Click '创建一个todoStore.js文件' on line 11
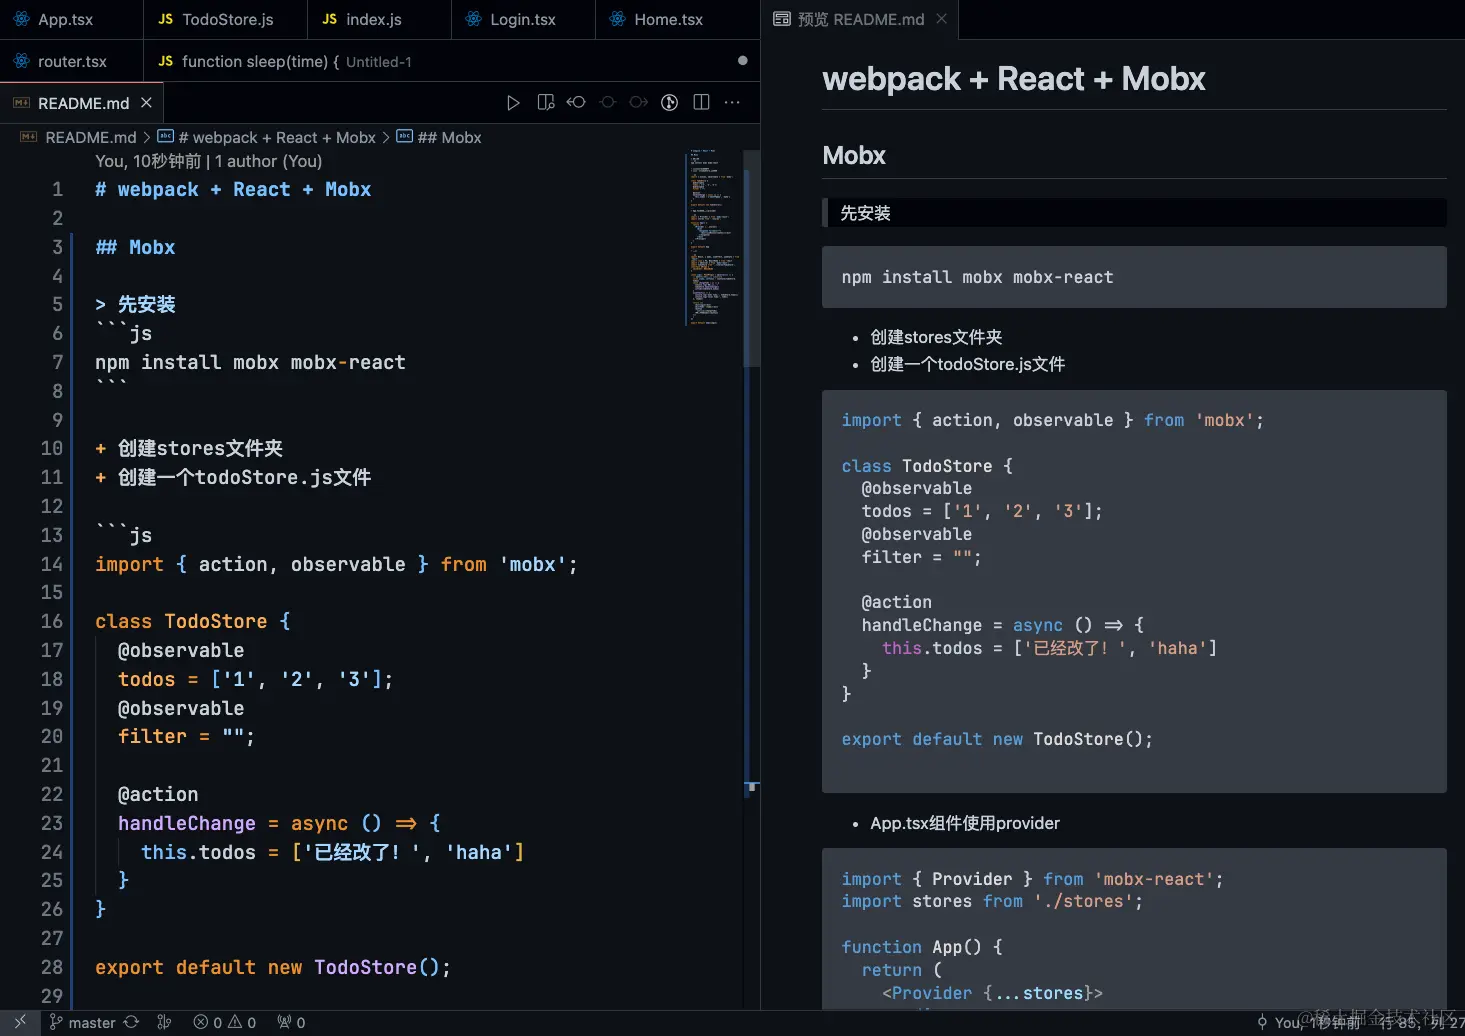Image resolution: width=1465 pixels, height=1036 pixels. click(x=244, y=477)
